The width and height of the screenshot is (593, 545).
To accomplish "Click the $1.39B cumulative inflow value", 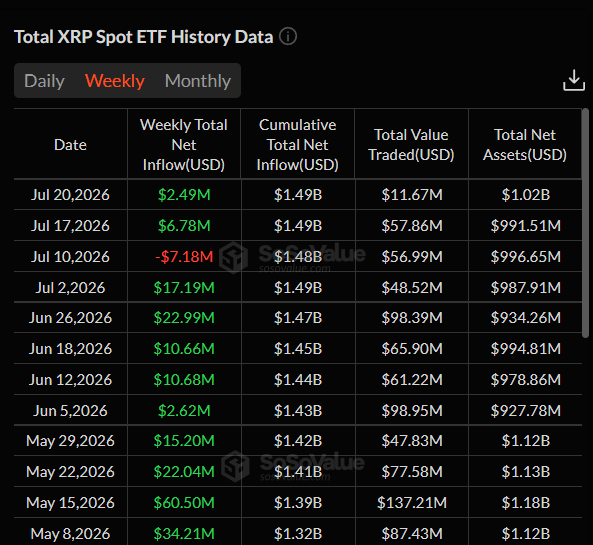I will (x=298, y=503).
